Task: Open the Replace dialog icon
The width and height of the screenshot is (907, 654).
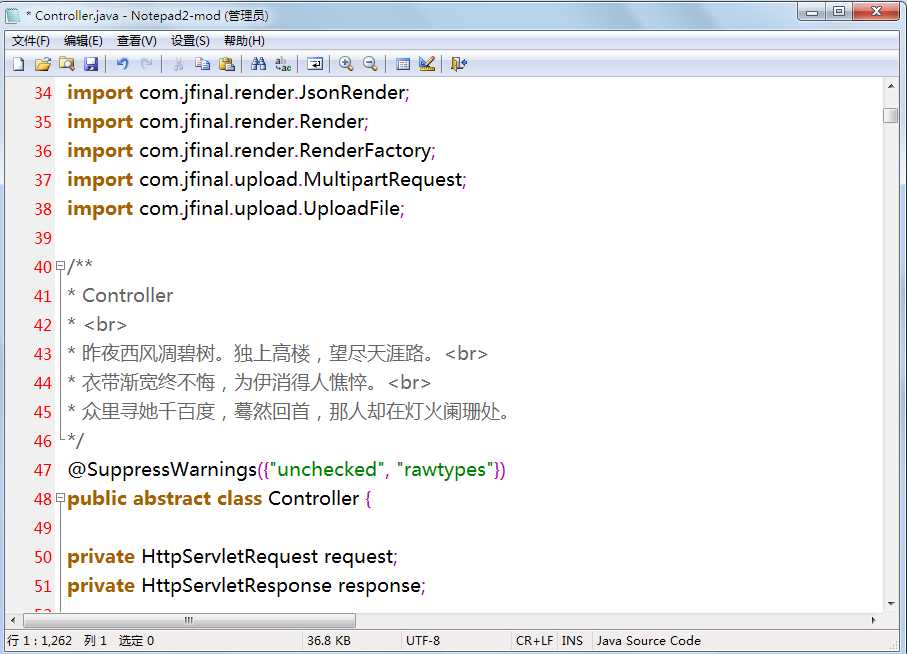Action: point(283,64)
